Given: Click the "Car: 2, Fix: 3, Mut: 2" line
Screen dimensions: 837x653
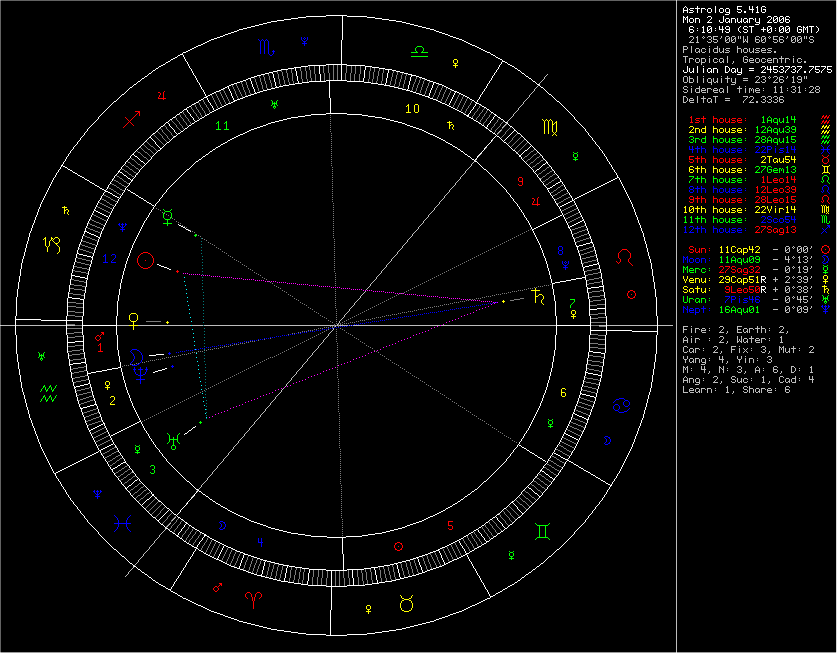Looking at the screenshot, I should tap(748, 350).
